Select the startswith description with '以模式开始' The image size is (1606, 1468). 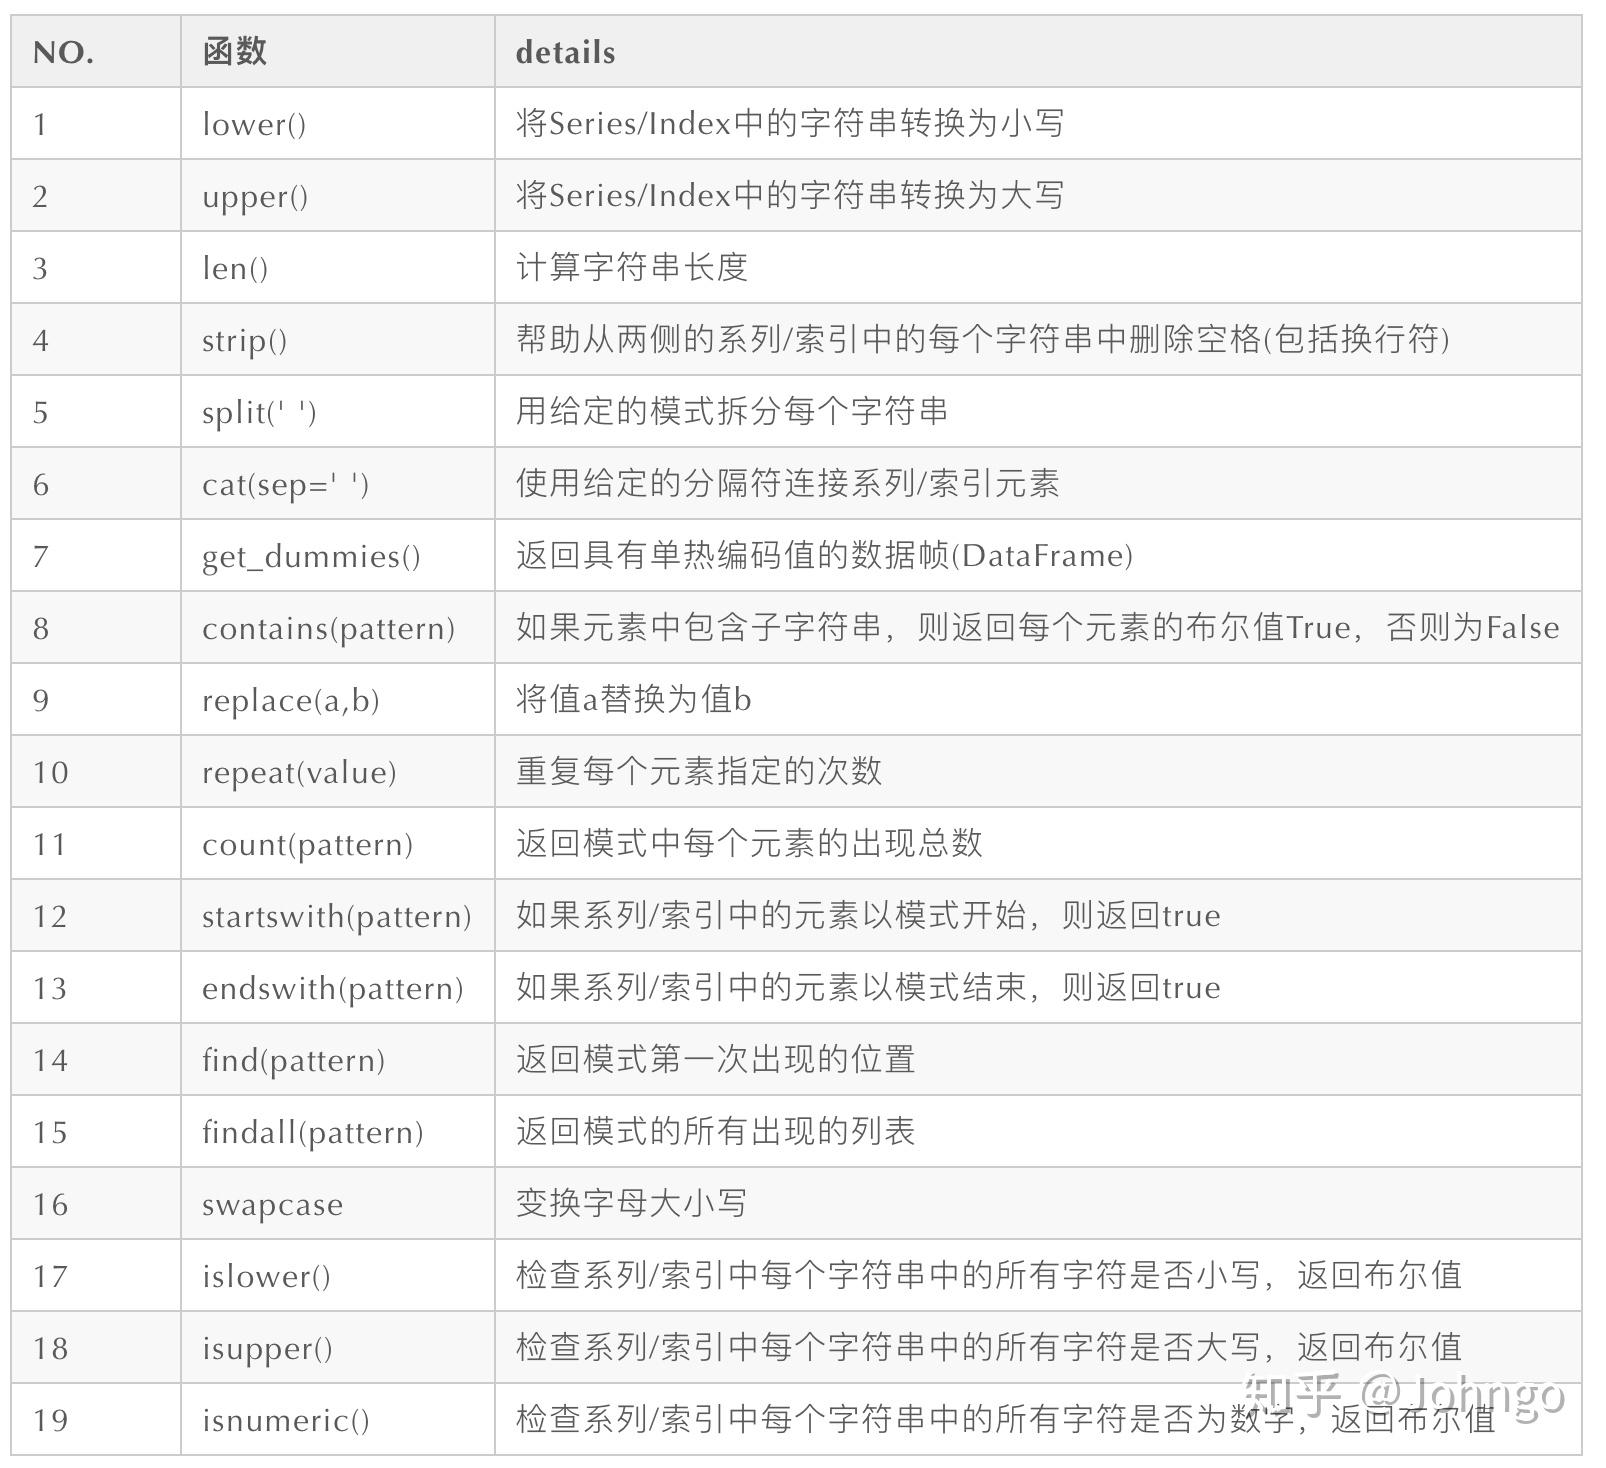pos(868,915)
